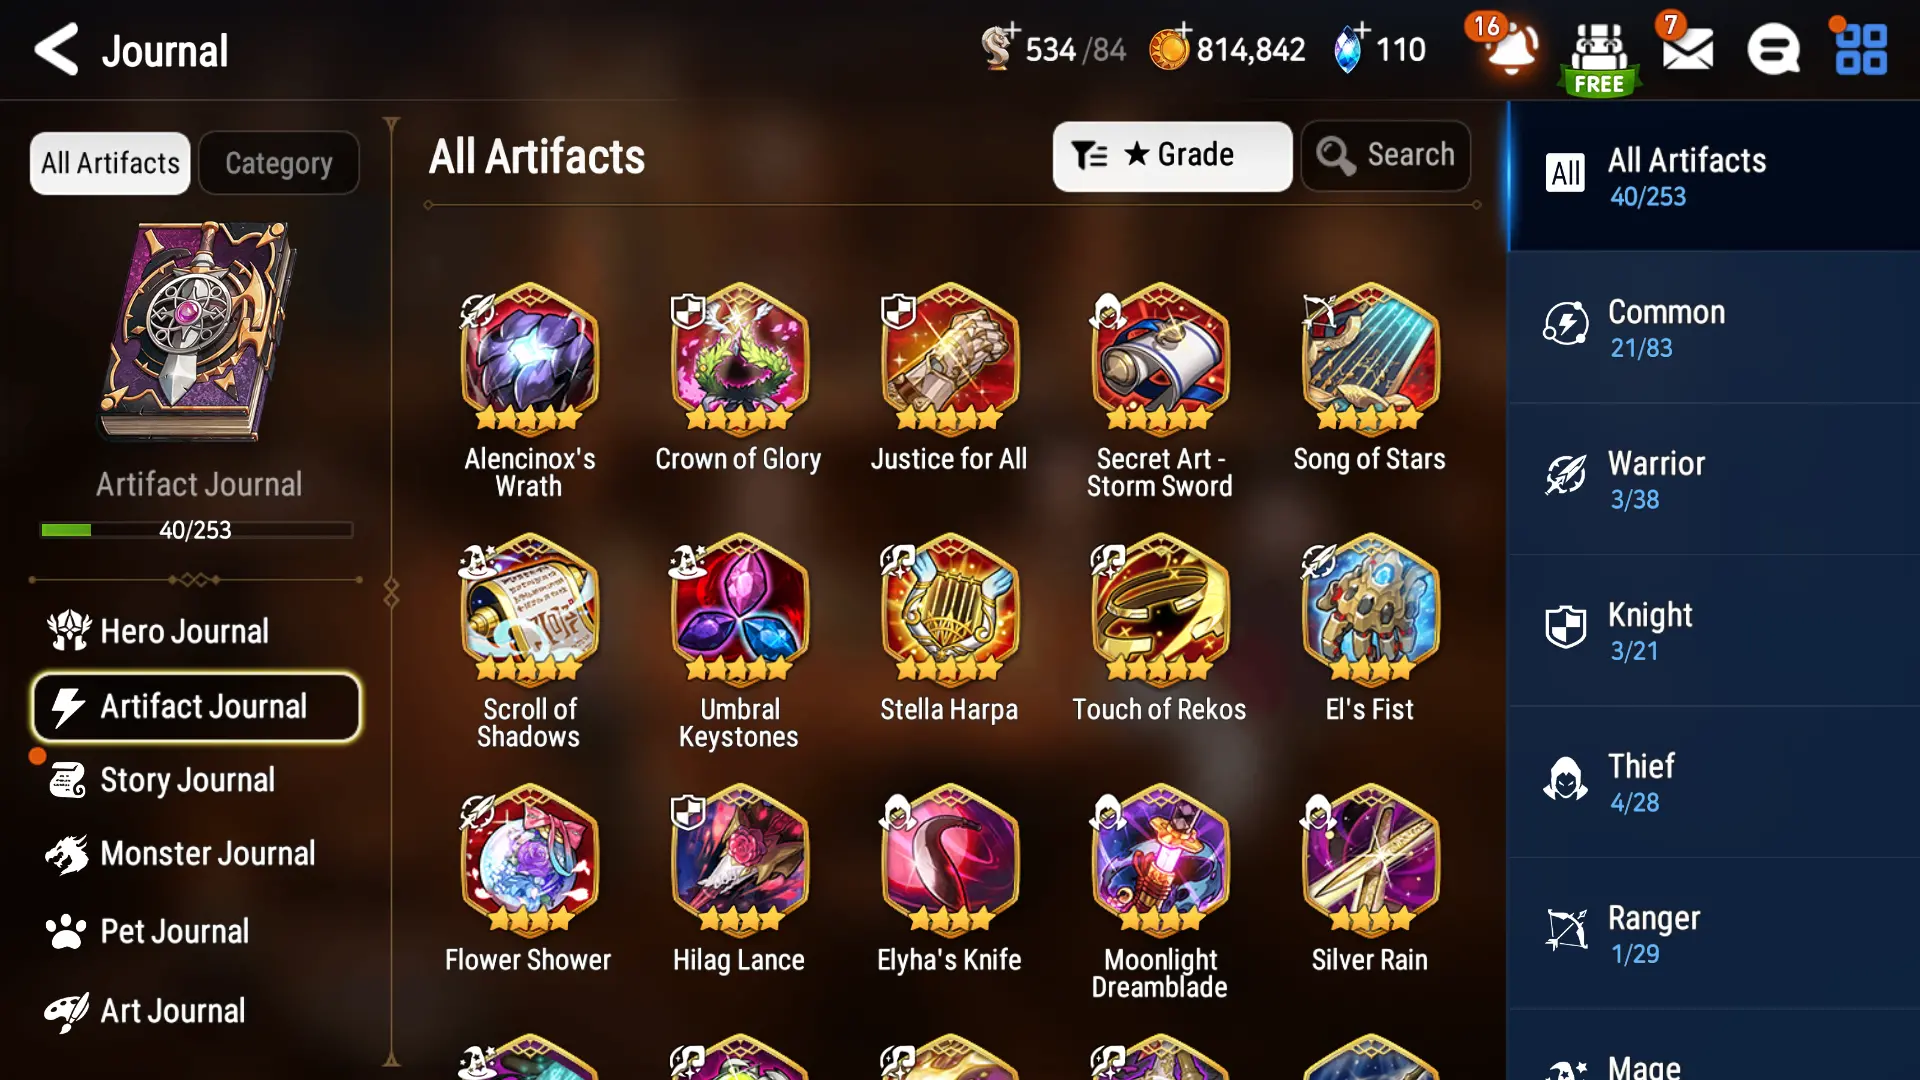Image resolution: width=1920 pixels, height=1080 pixels.
Task: Add skystones with the plus crystal icon
Action: click(1348, 48)
